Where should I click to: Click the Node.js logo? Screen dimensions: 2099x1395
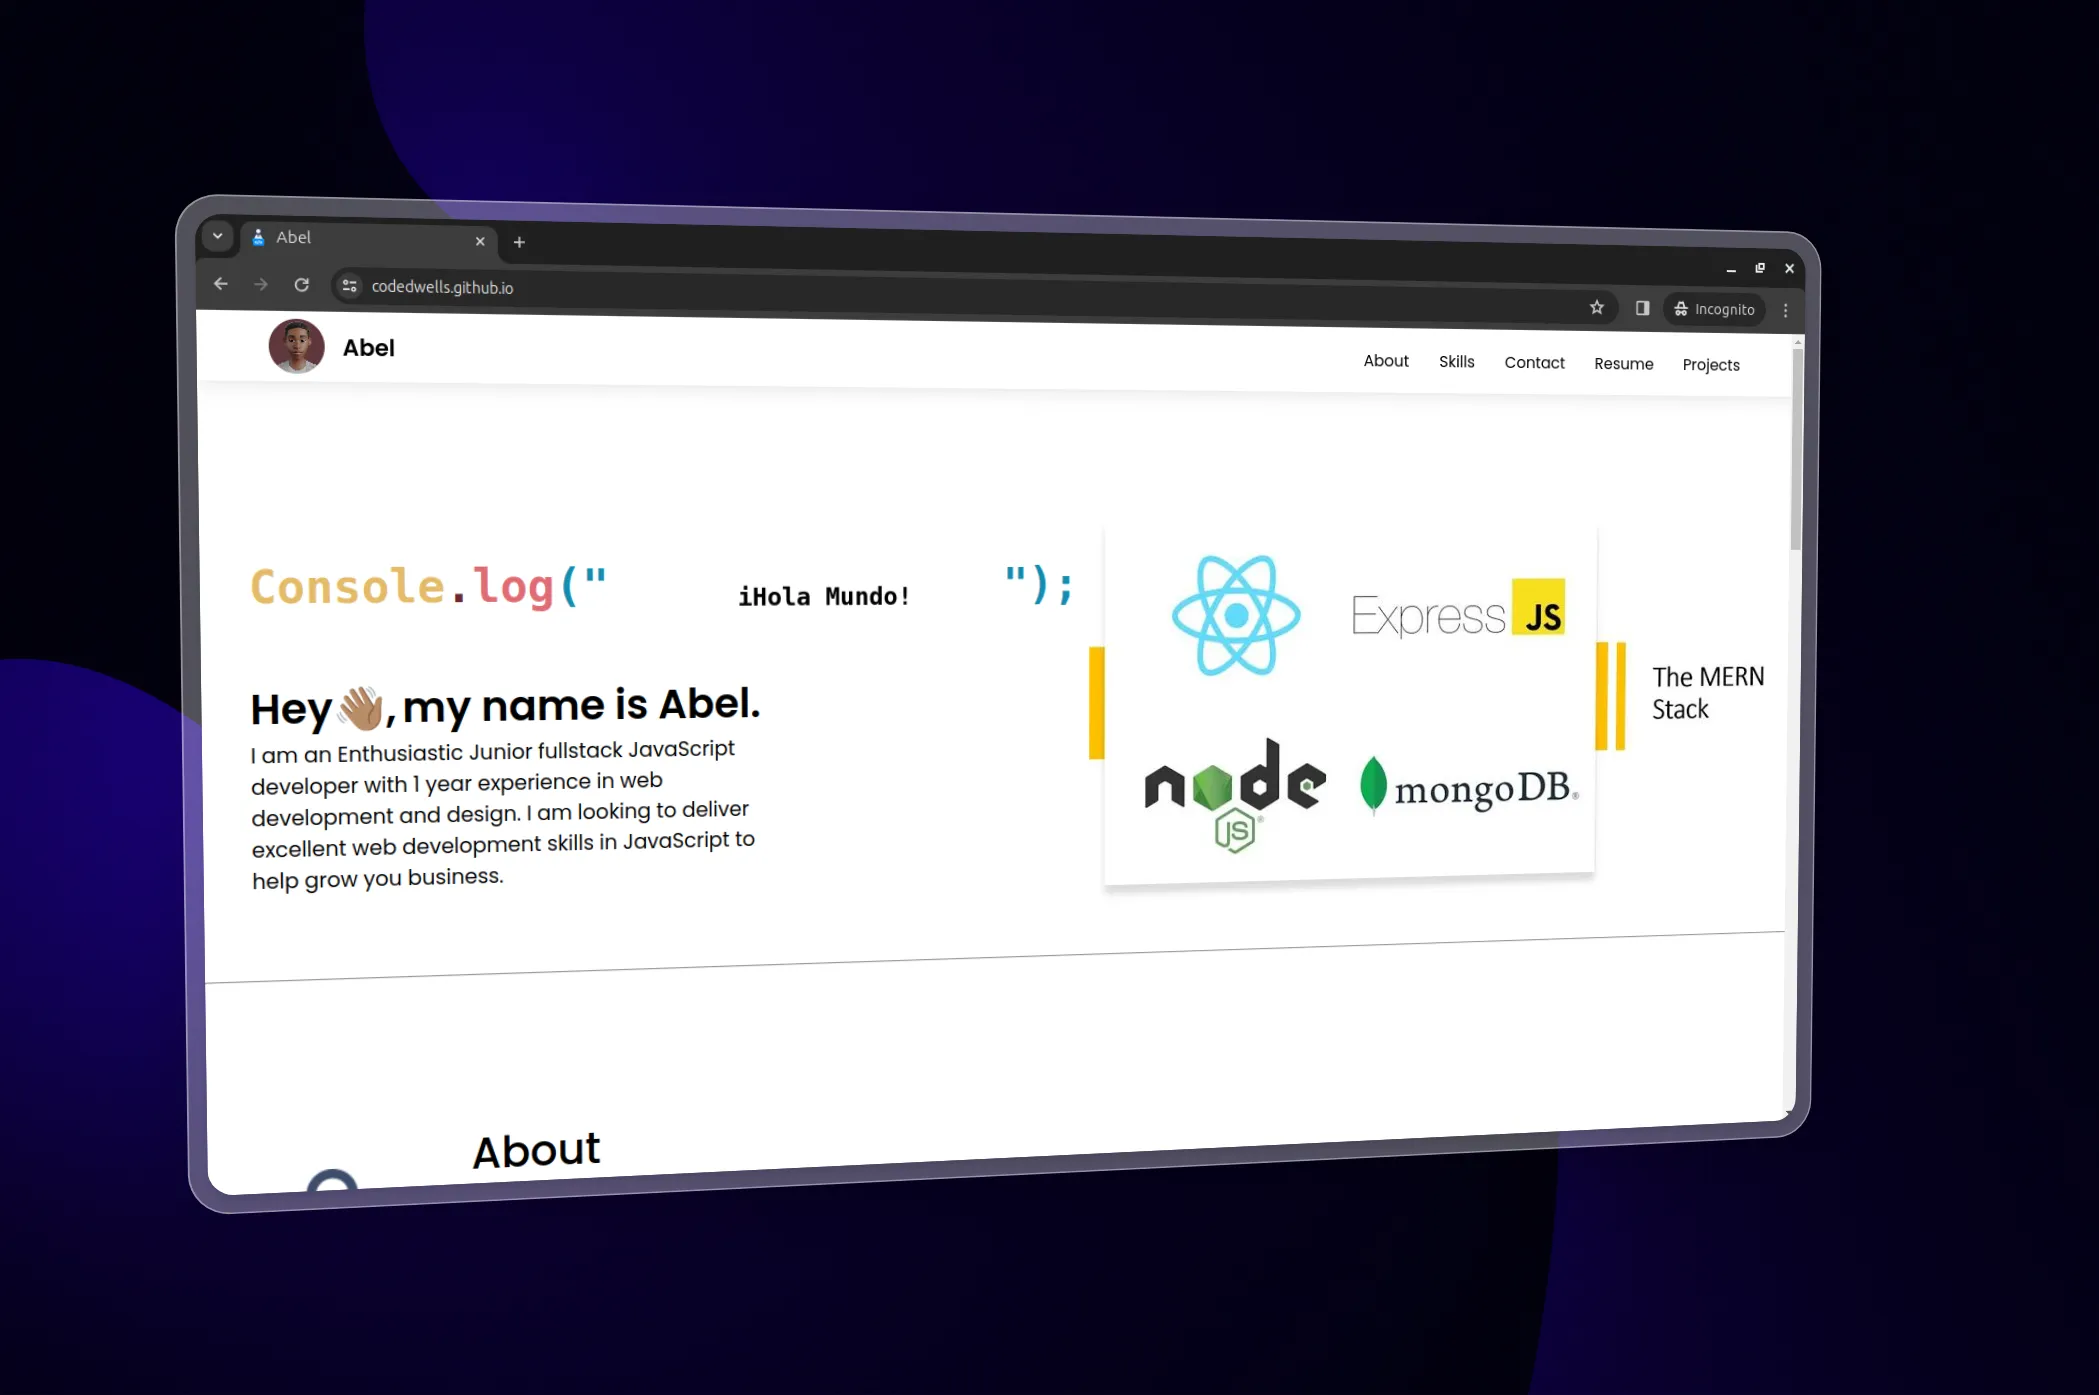(x=1236, y=795)
